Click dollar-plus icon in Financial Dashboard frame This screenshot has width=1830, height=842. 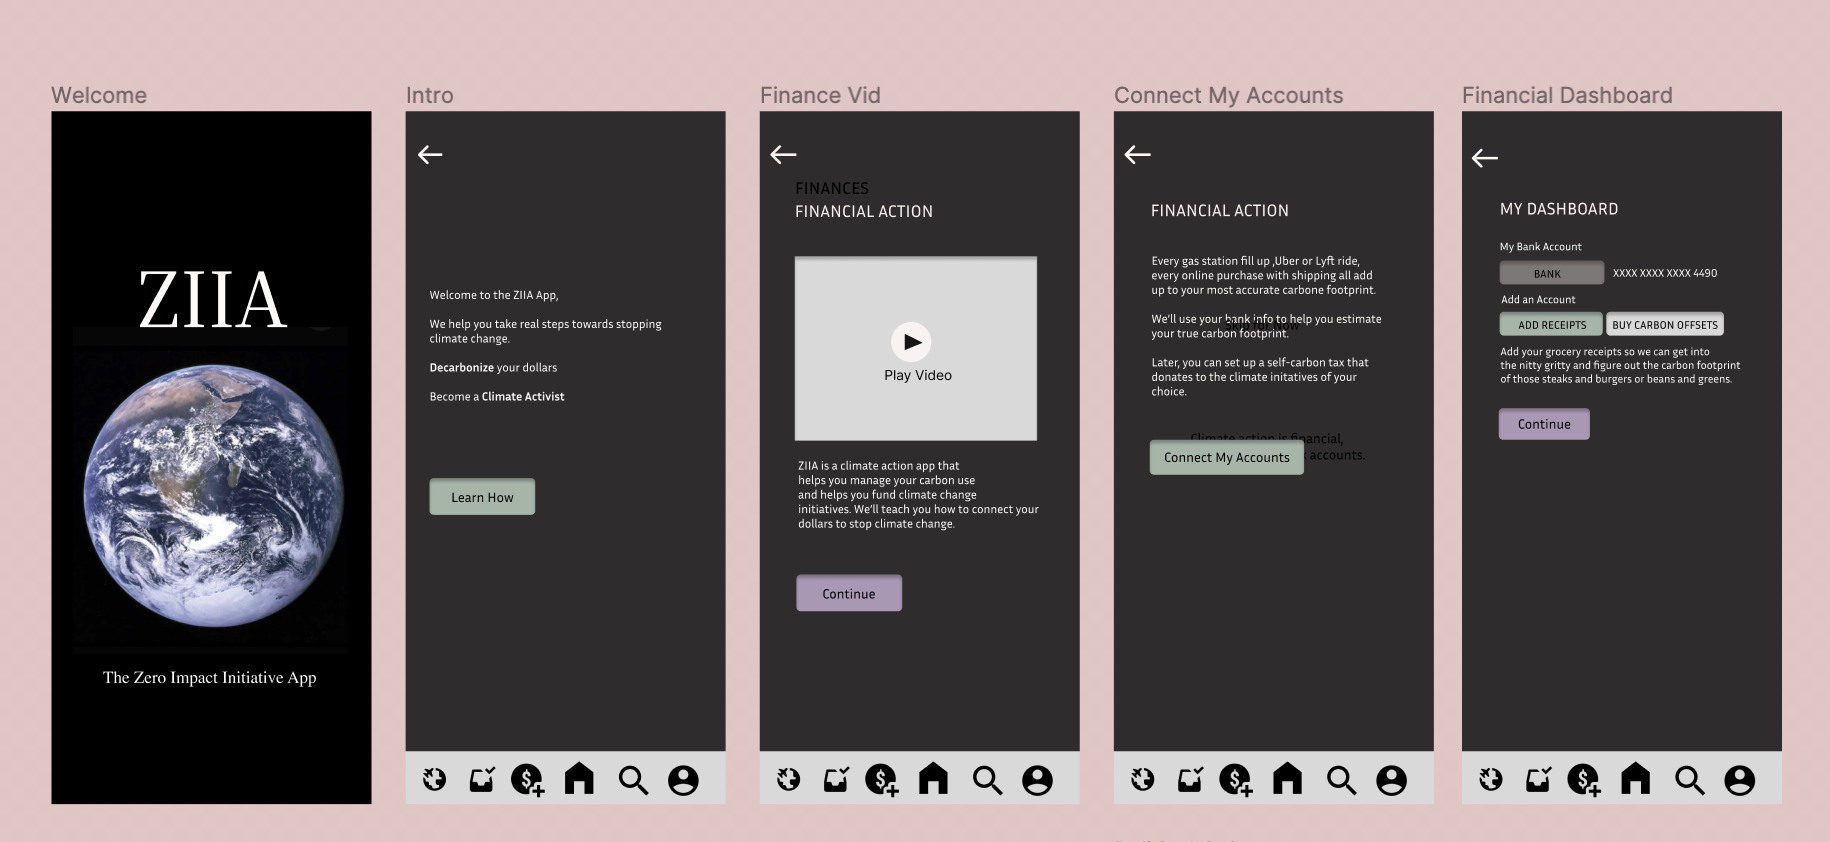pos(1584,780)
